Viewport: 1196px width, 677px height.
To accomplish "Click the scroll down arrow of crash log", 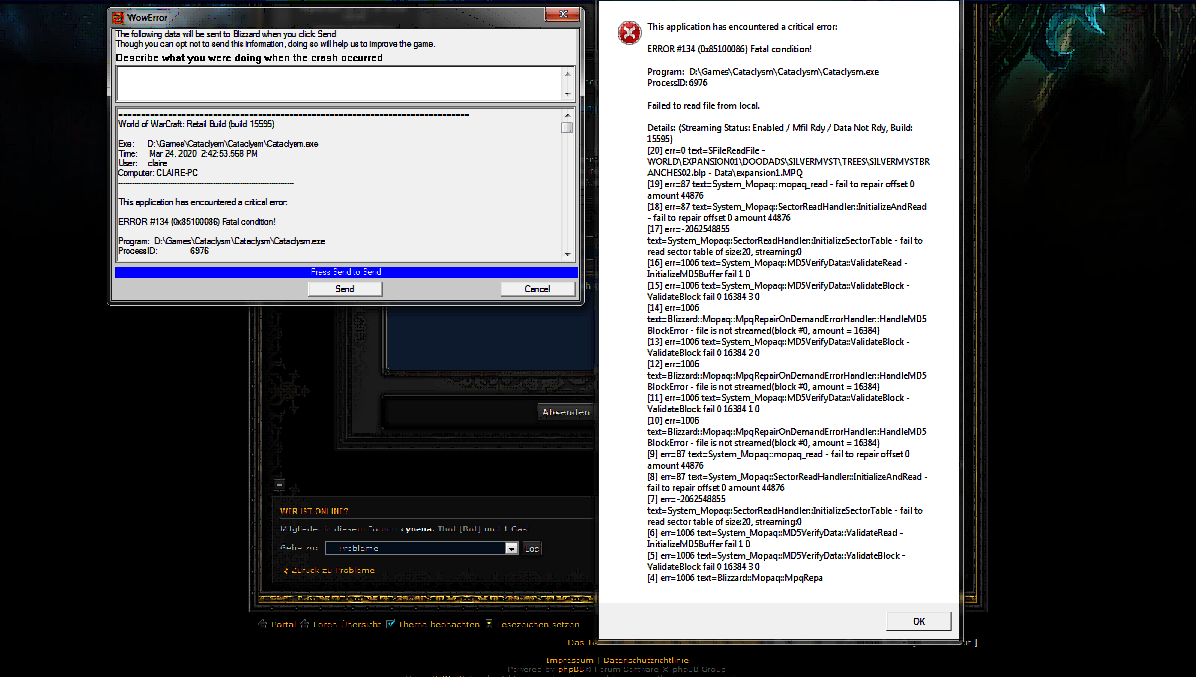I will pos(567,255).
